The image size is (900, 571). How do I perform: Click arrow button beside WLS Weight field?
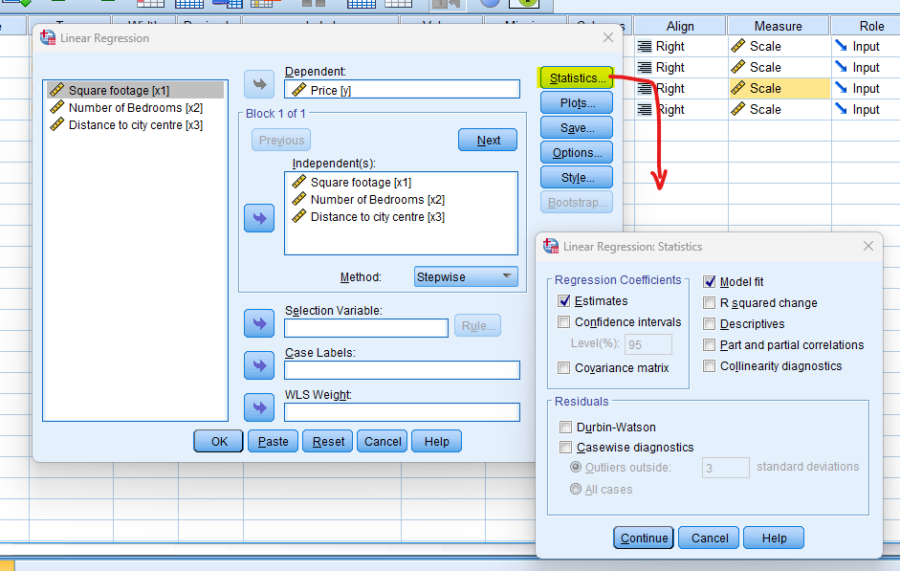coord(259,407)
